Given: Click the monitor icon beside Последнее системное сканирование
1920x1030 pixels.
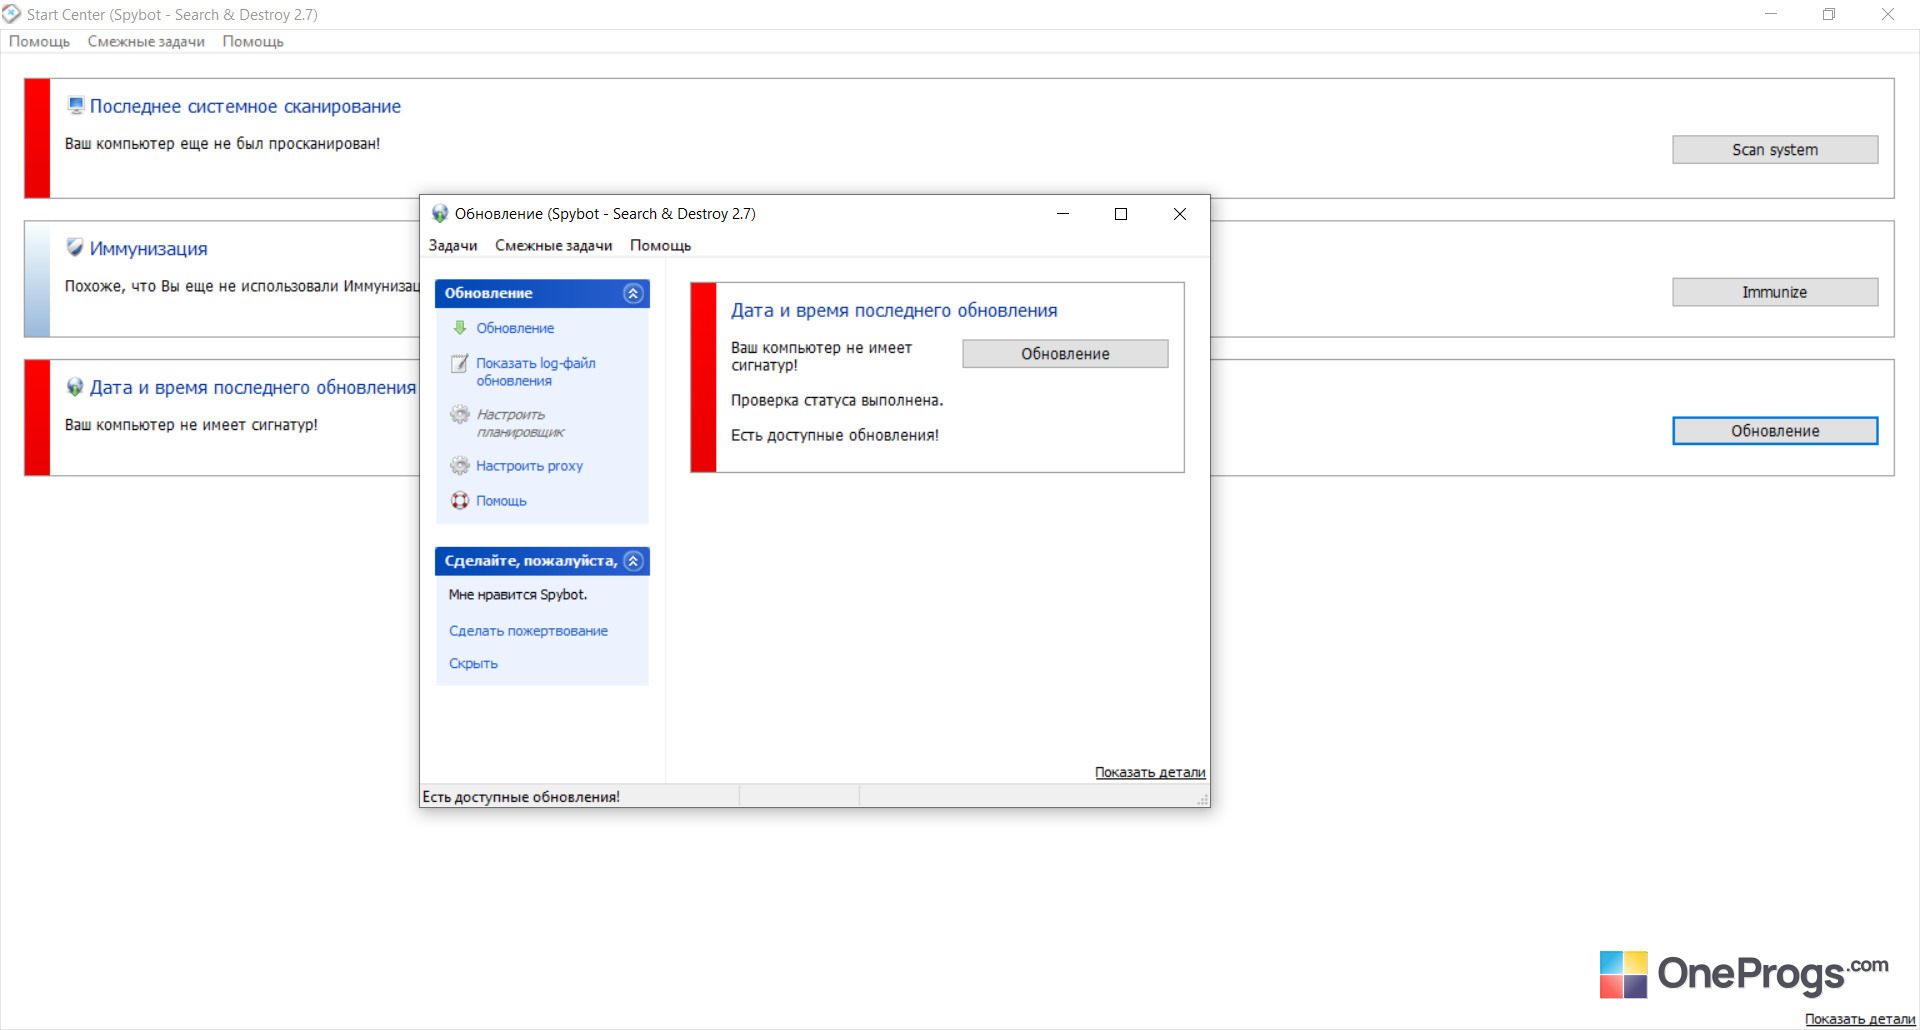Looking at the screenshot, I should pyautogui.click(x=75, y=105).
